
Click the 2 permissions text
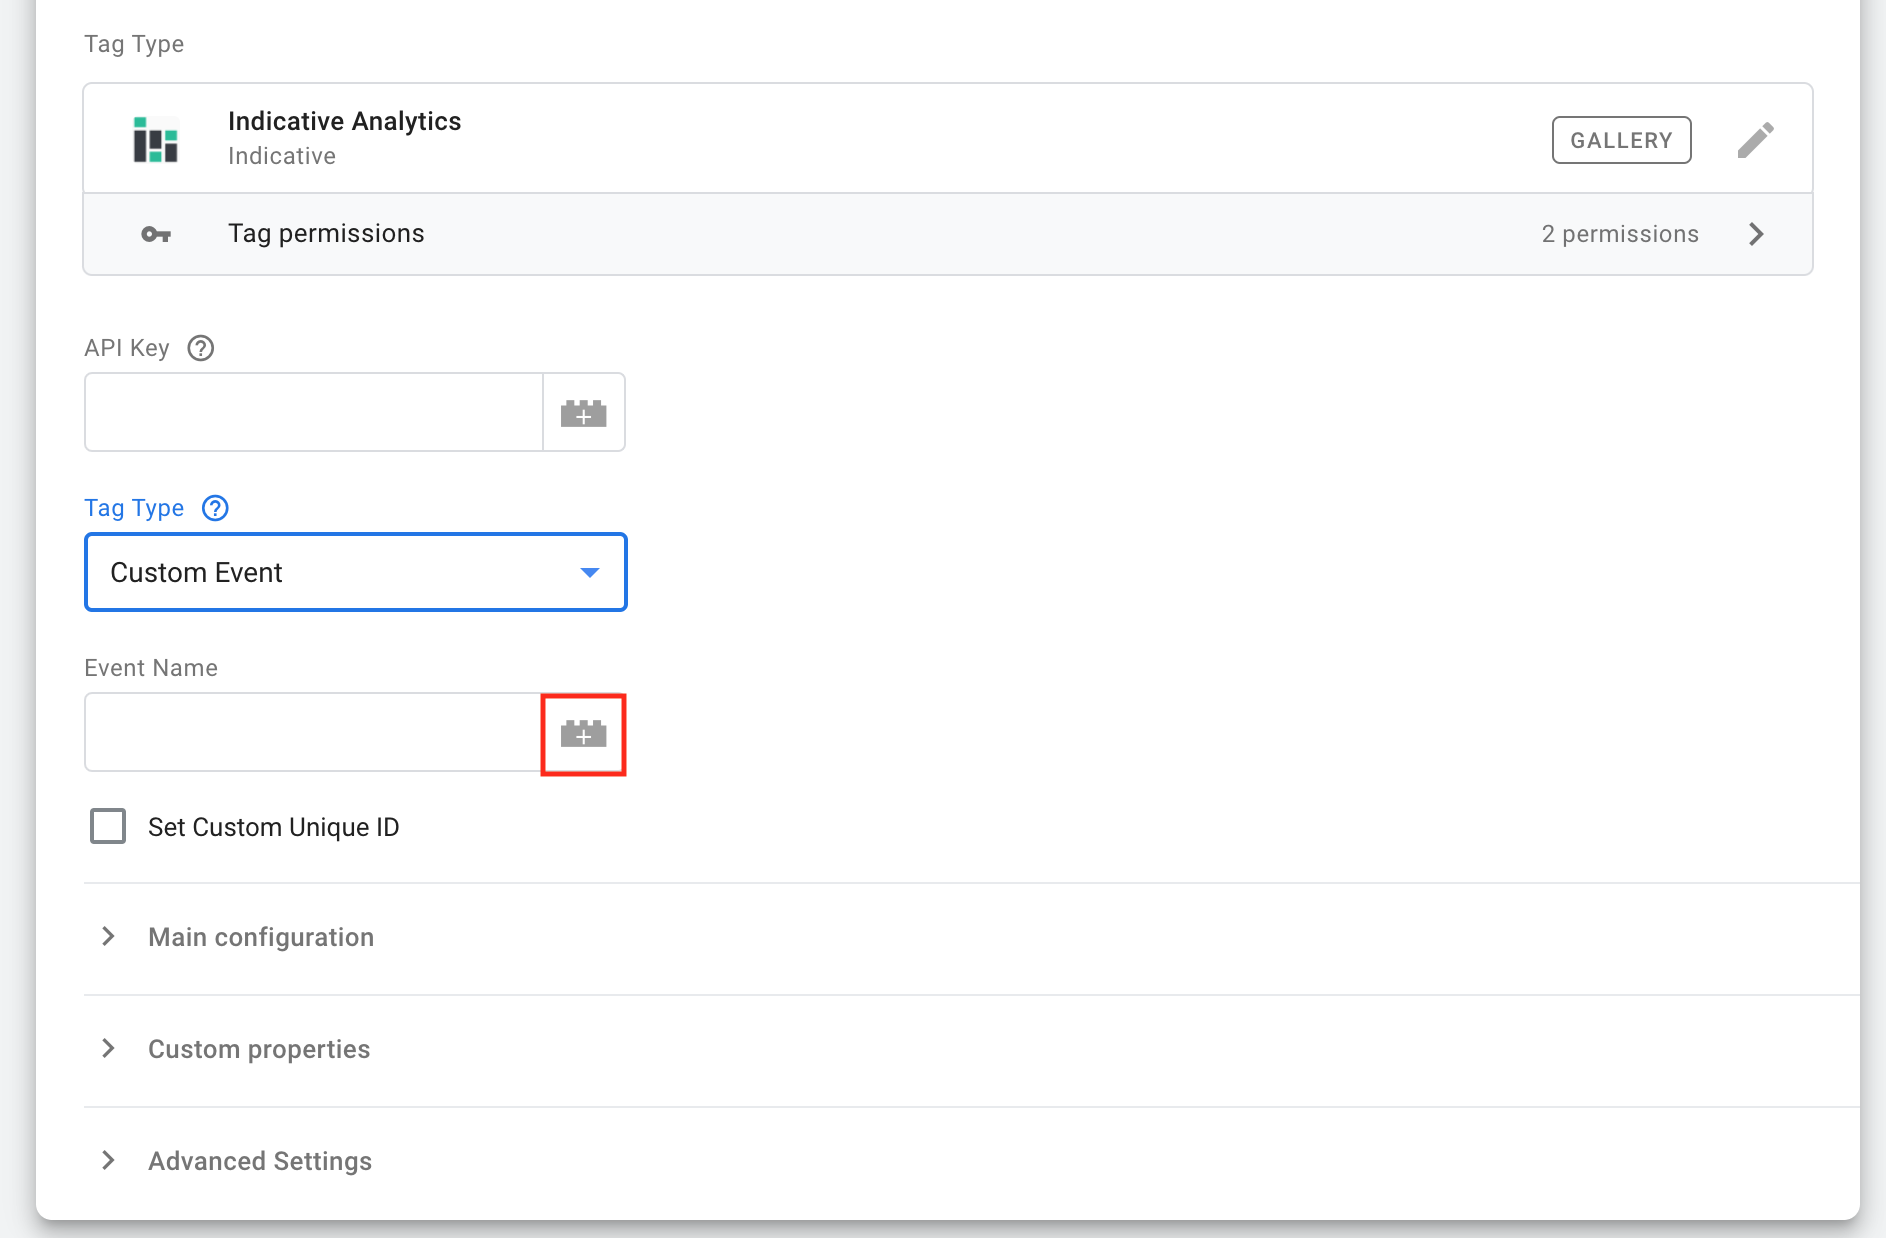coord(1619,234)
